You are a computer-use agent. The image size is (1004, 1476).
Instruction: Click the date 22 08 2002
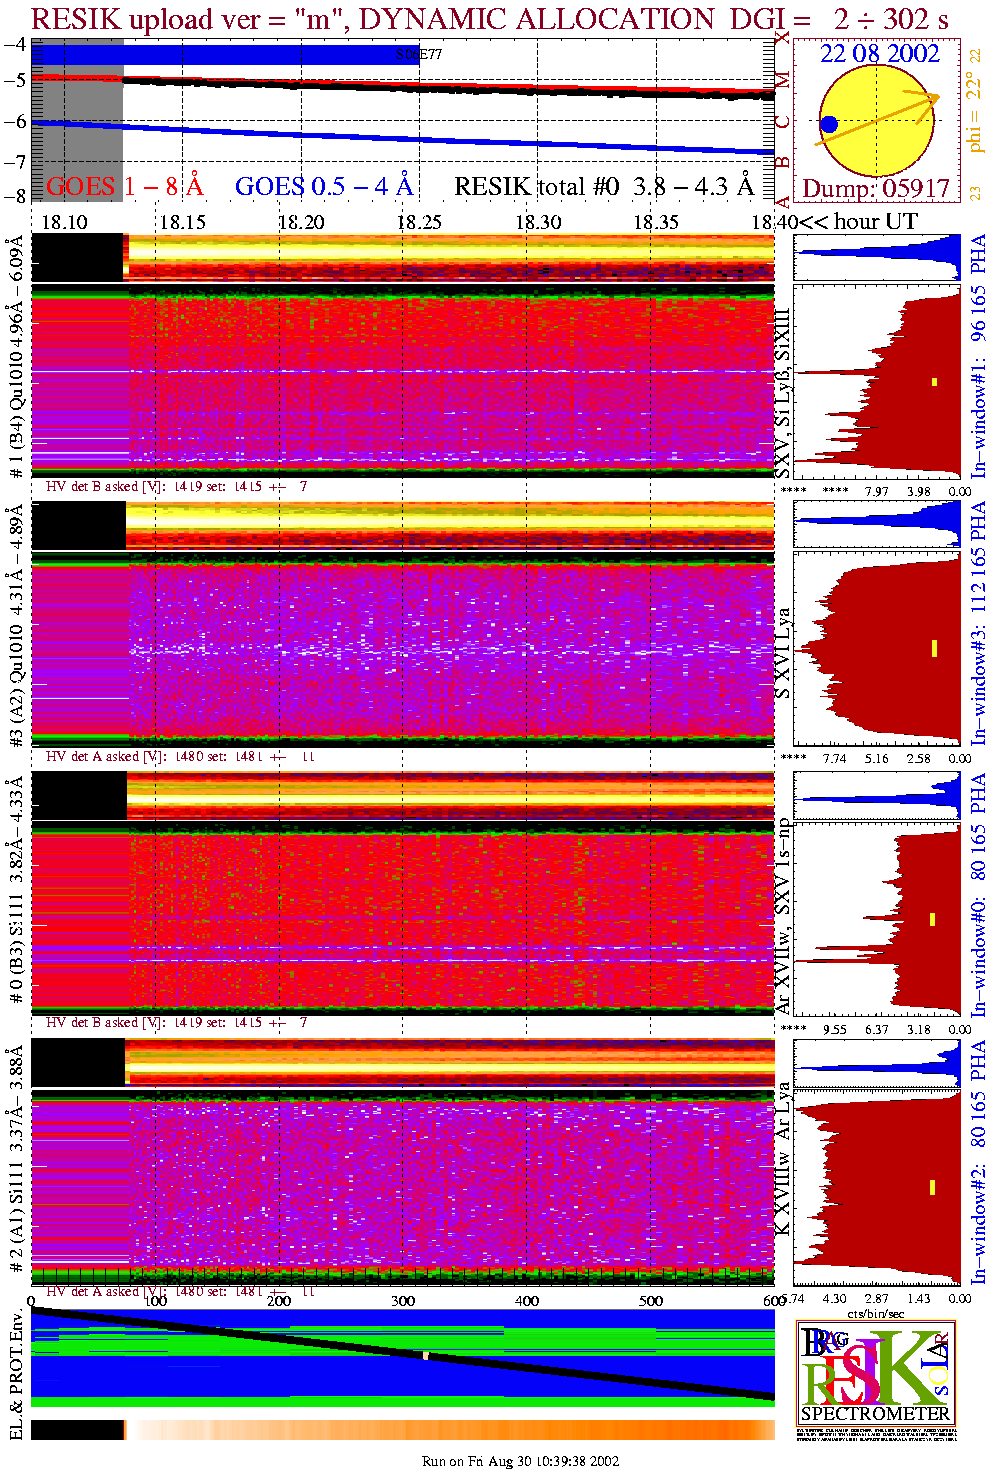click(879, 54)
